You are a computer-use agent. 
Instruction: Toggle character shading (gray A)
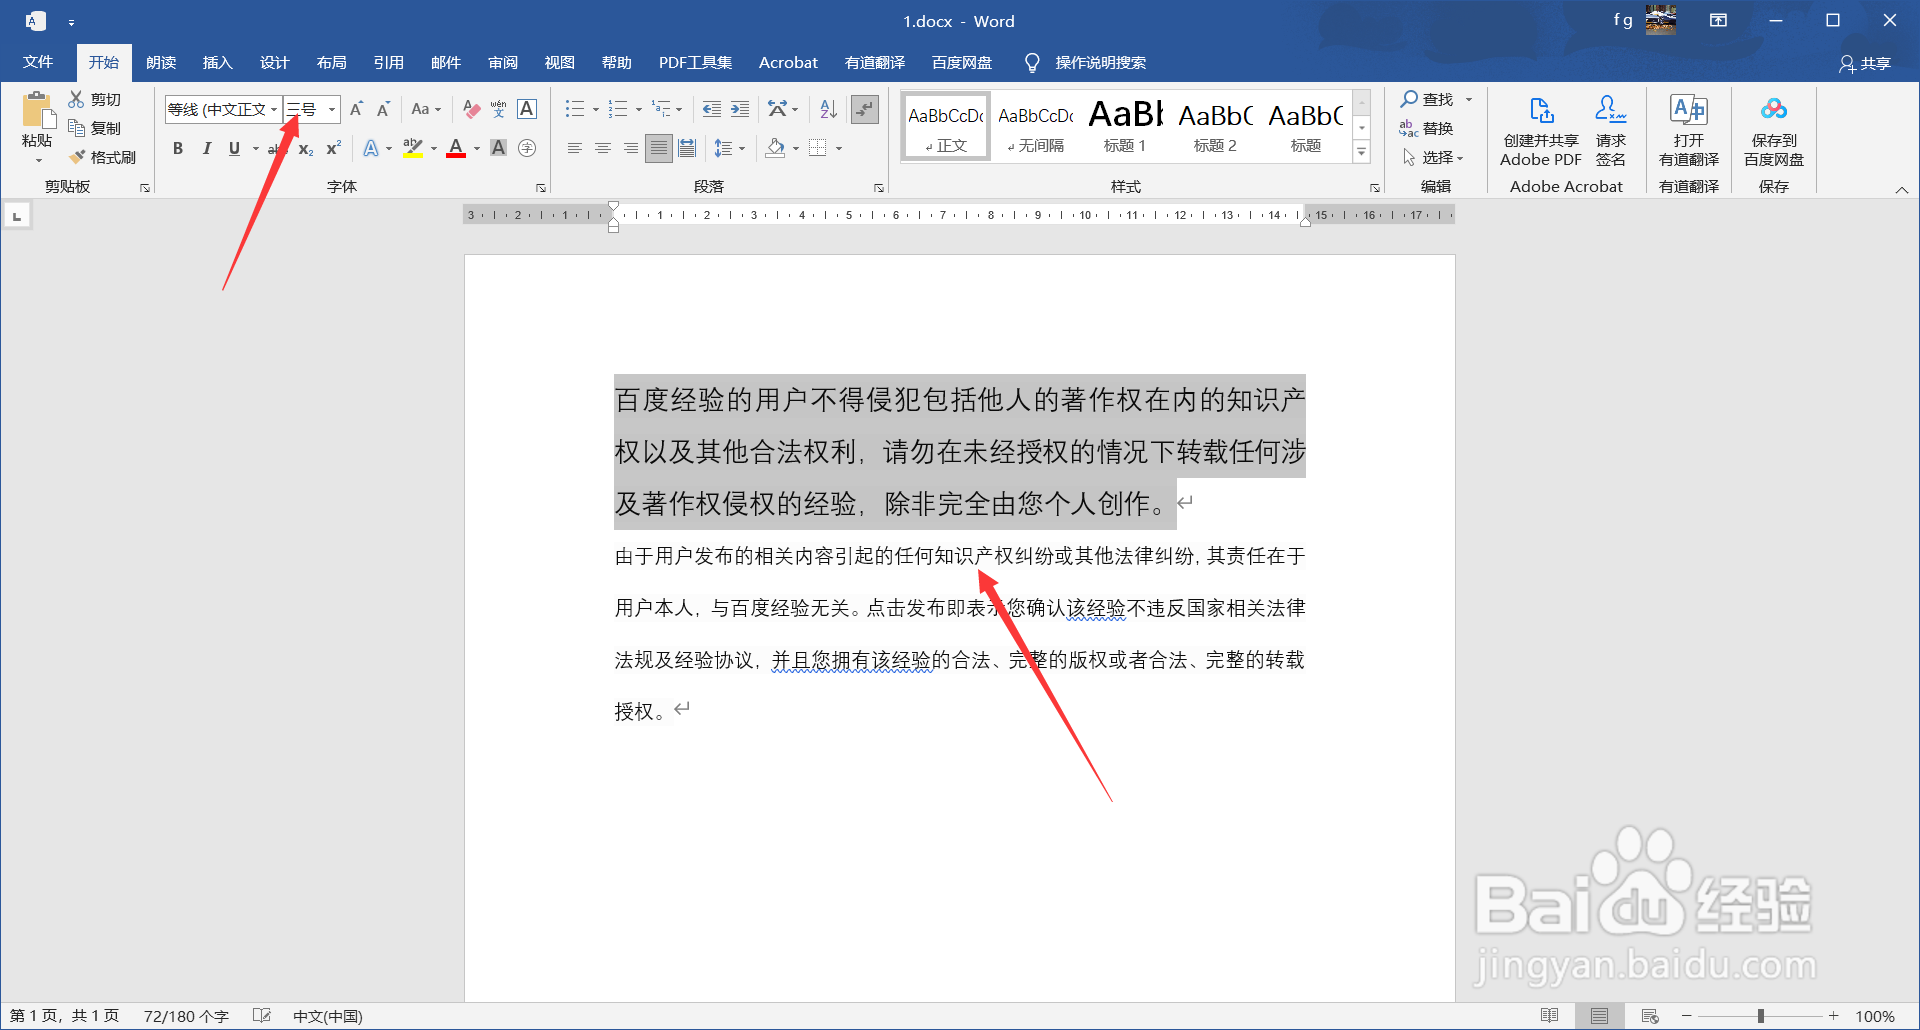(x=498, y=148)
